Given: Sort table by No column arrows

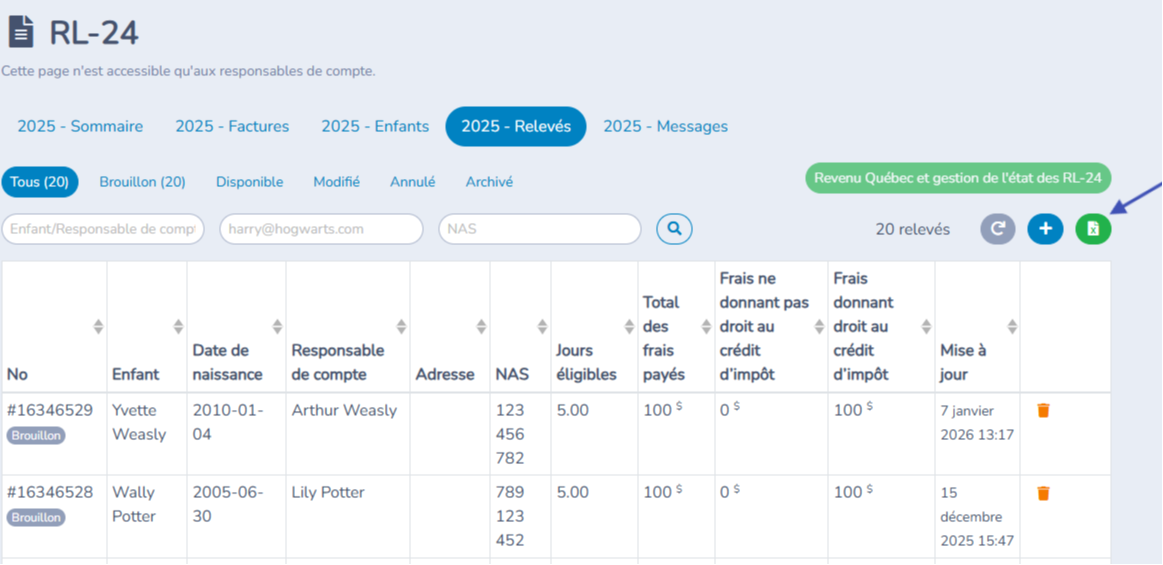Looking at the screenshot, I should [x=98, y=326].
